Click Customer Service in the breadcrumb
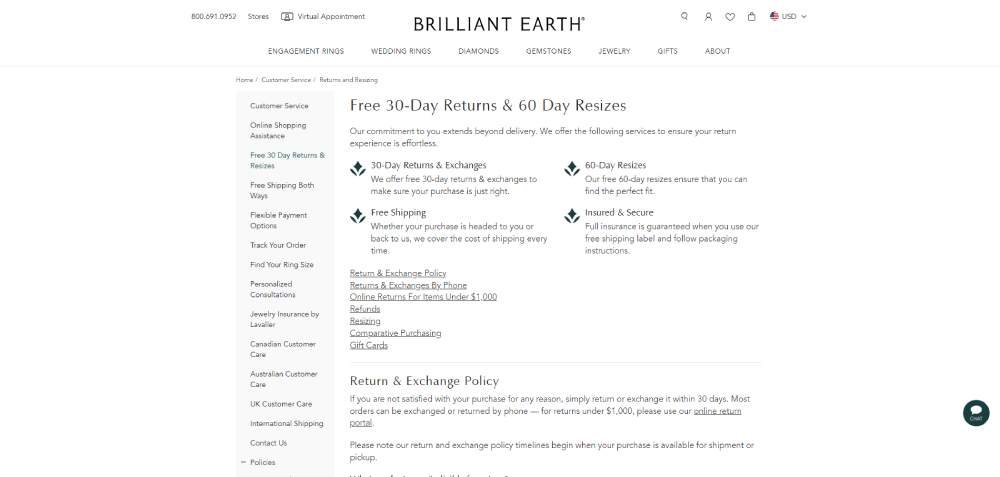This screenshot has height=477, width=1000. click(286, 80)
